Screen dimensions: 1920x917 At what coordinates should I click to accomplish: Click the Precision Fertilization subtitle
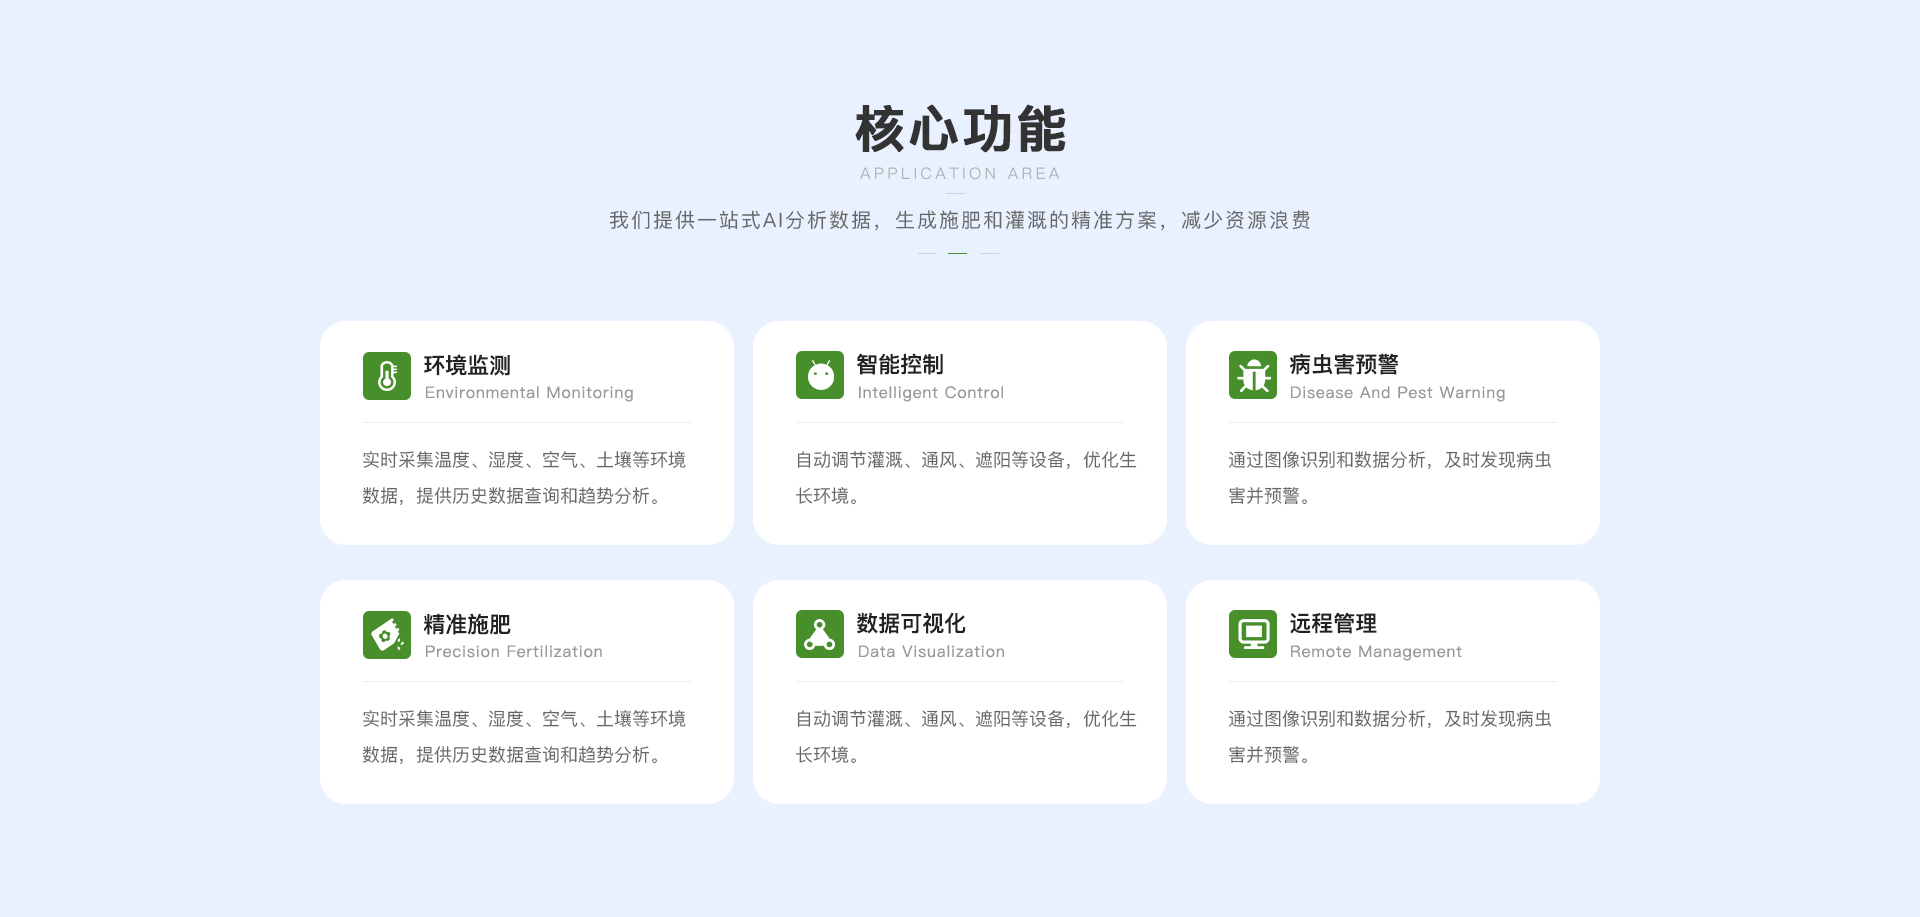(x=514, y=652)
